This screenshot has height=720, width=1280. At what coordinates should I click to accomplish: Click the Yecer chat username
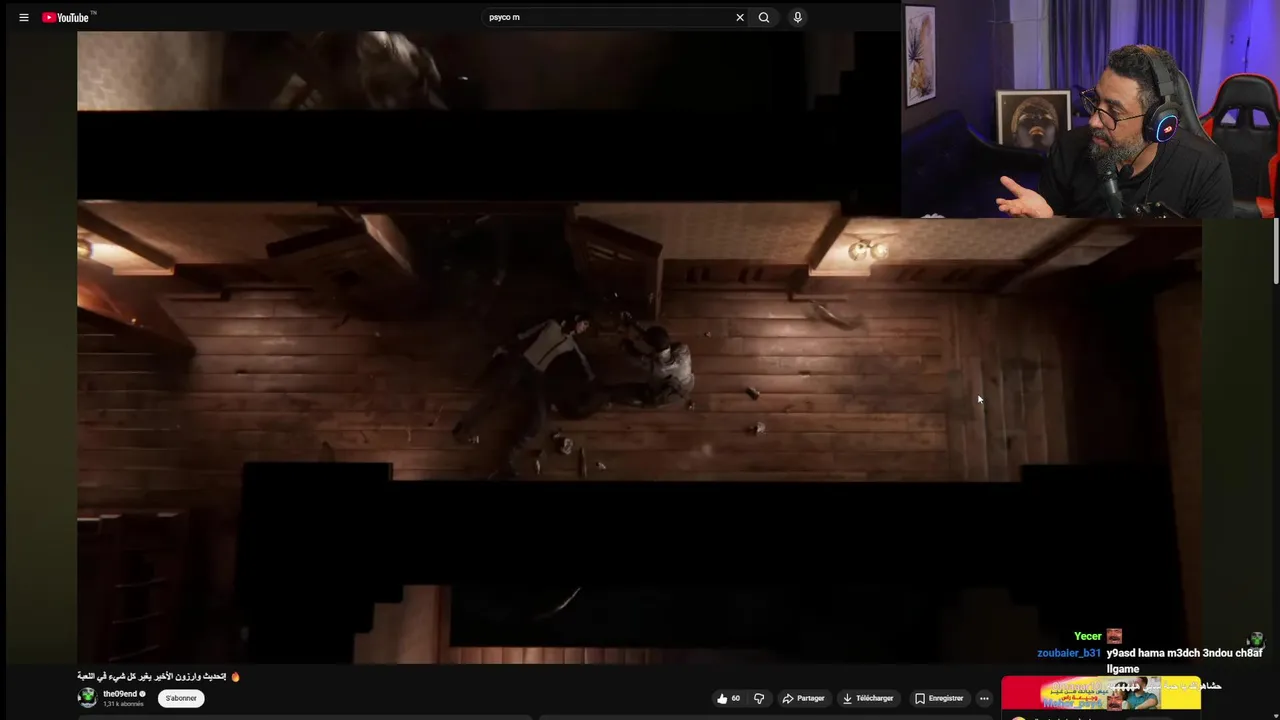tap(1088, 636)
